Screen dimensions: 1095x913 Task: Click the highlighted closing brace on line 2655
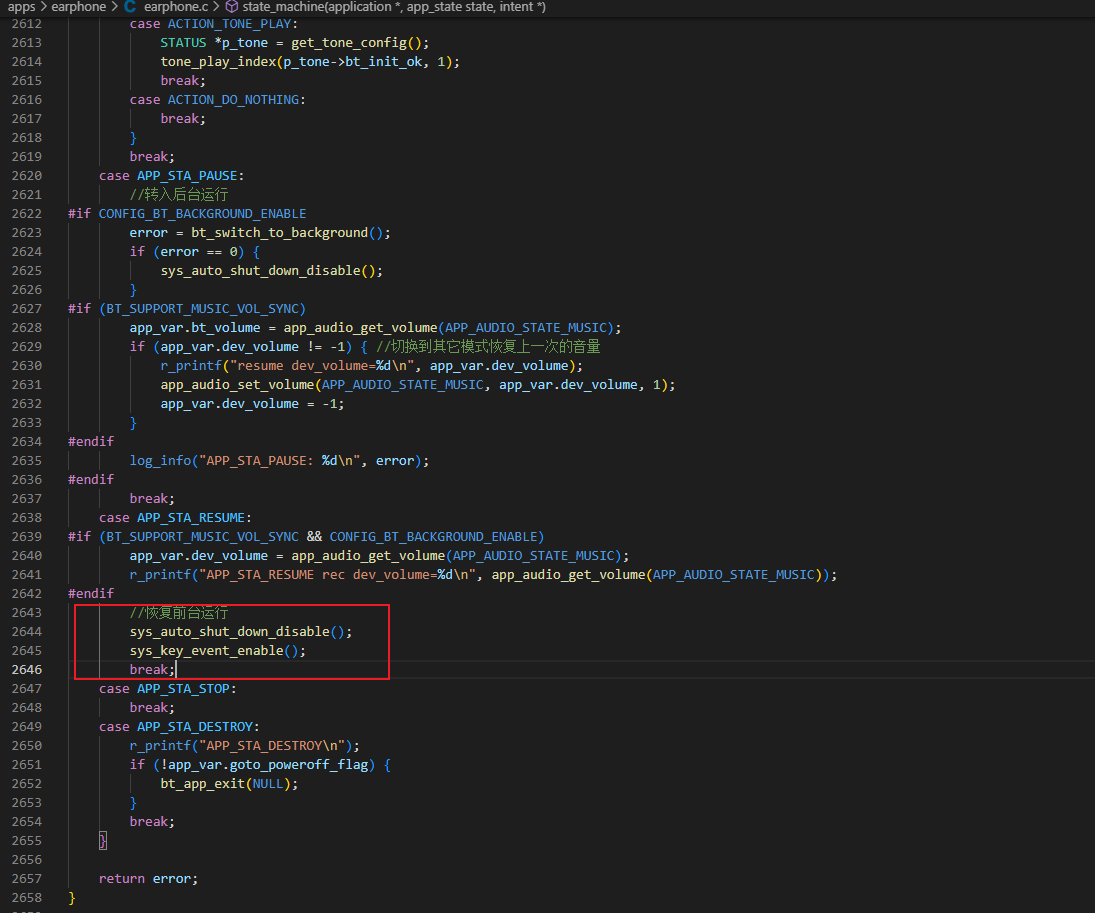click(x=103, y=840)
